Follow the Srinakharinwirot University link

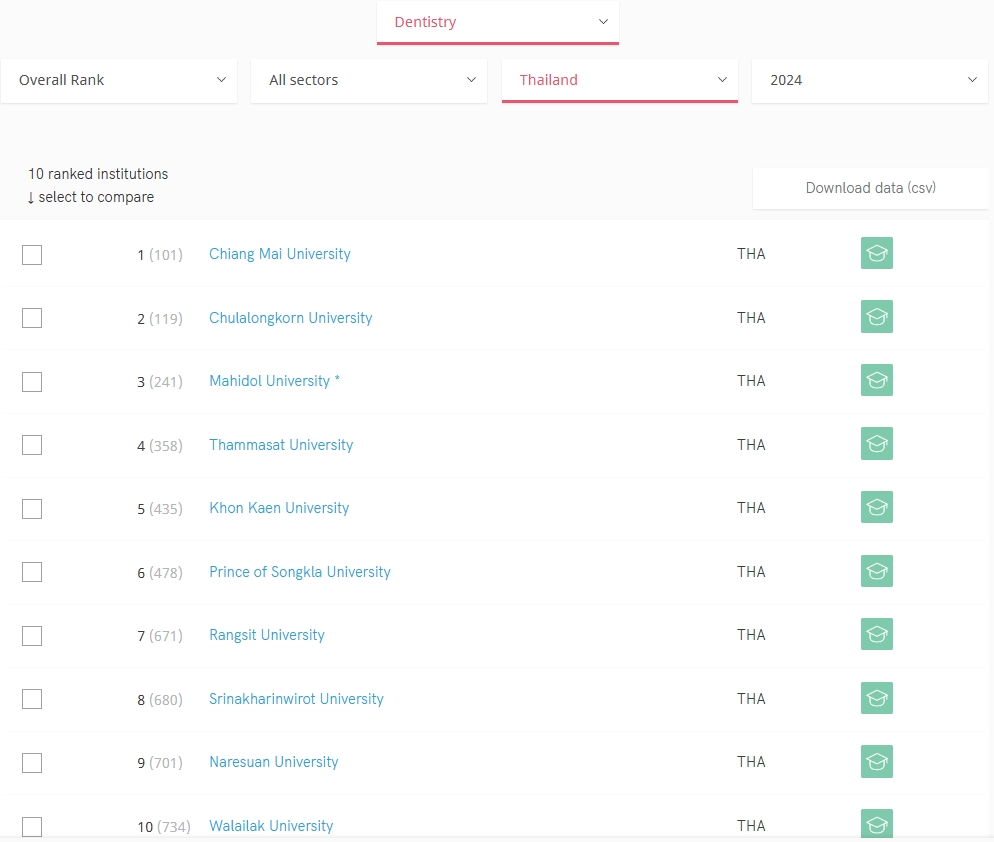296,699
